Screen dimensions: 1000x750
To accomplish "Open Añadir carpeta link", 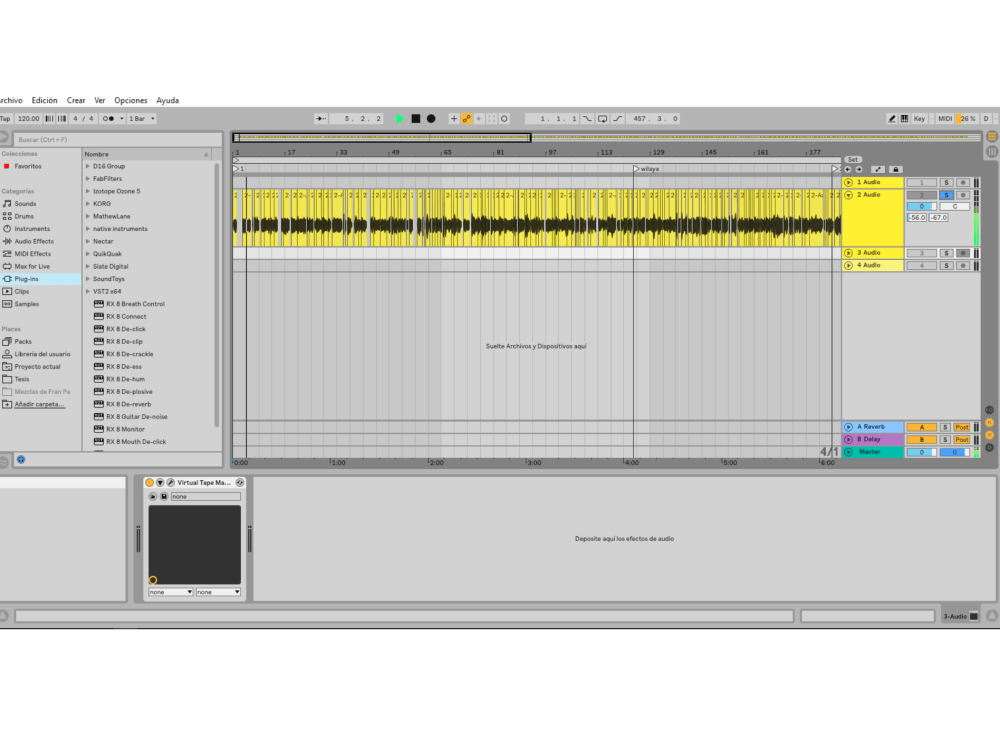I will click(x=40, y=404).
